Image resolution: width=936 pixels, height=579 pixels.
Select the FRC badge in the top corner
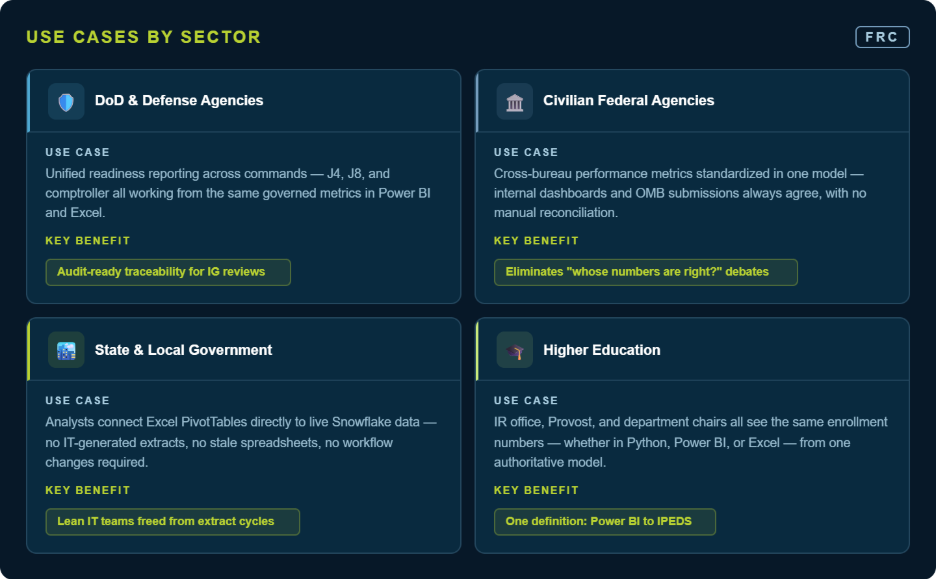pos(882,37)
